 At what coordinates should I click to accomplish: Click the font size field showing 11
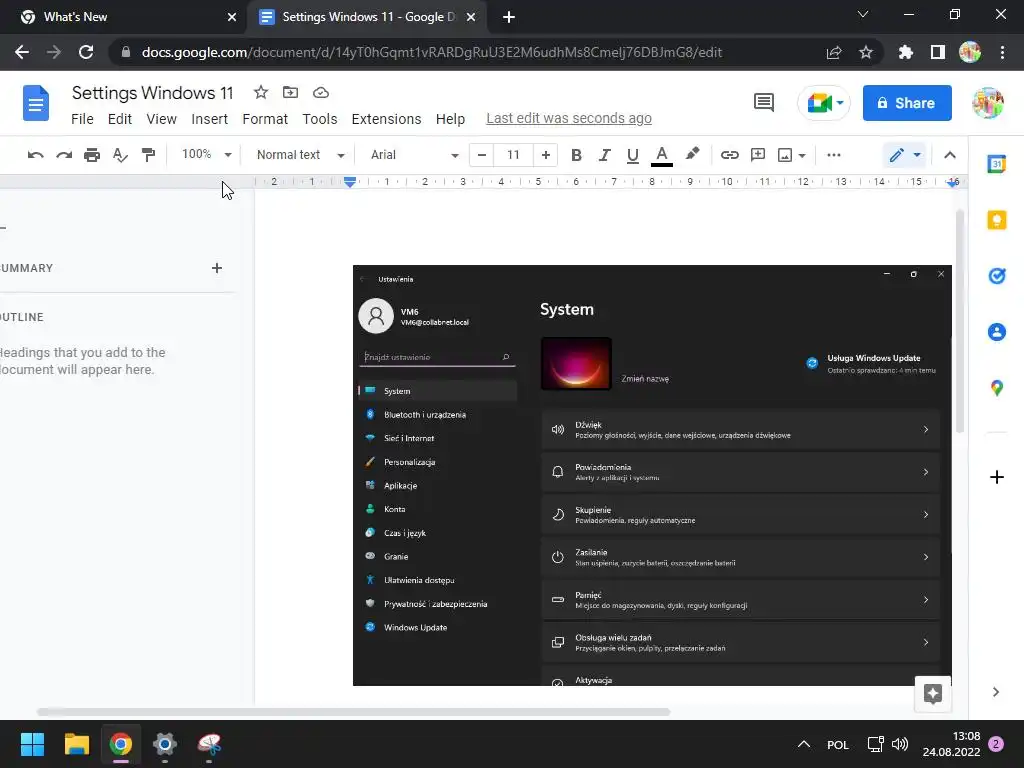(513, 155)
